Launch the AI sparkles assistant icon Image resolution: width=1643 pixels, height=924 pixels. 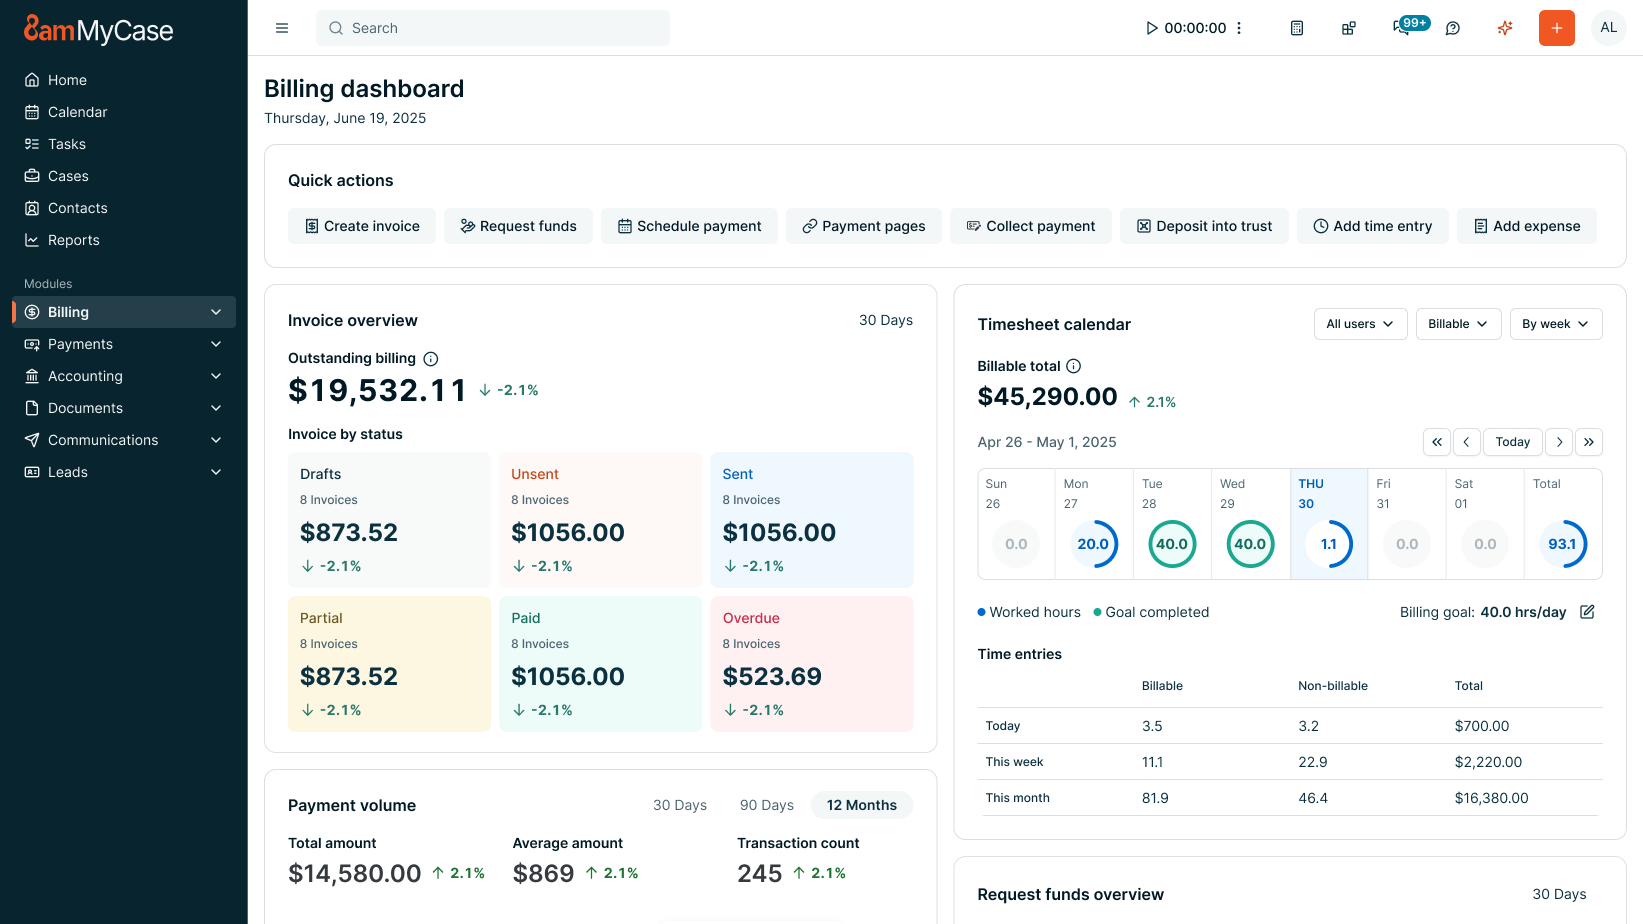[1504, 28]
